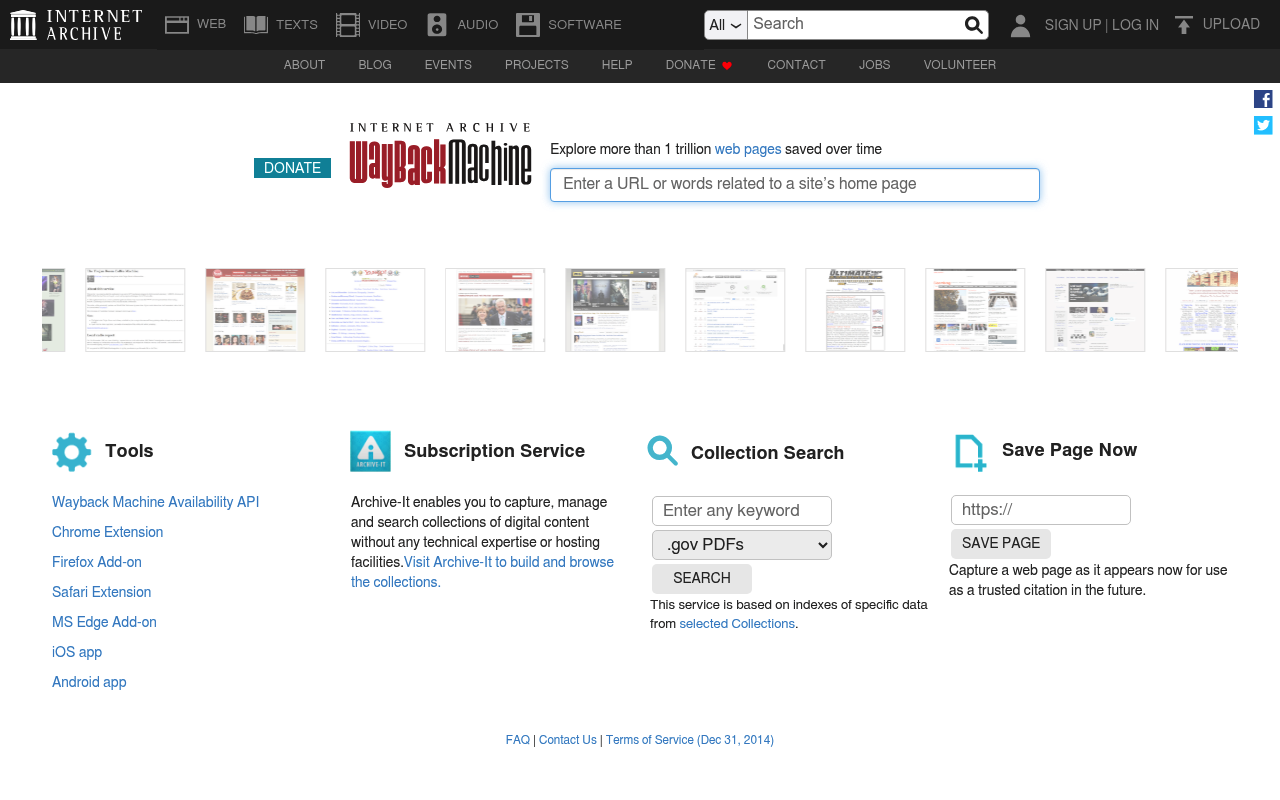Click the Upload arrow icon
This screenshot has height=800, width=1280.
click(1184, 25)
